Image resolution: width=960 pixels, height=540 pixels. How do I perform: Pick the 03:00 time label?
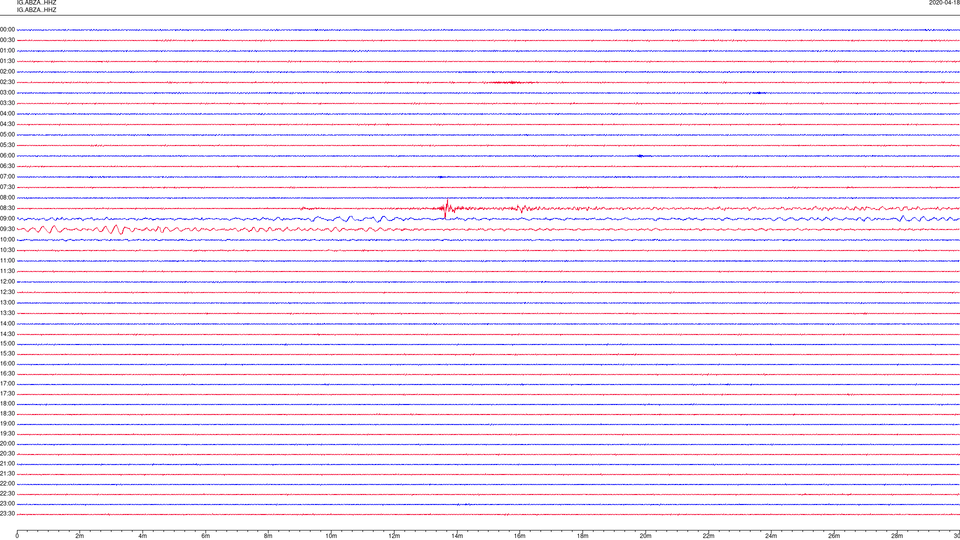tap(7, 93)
